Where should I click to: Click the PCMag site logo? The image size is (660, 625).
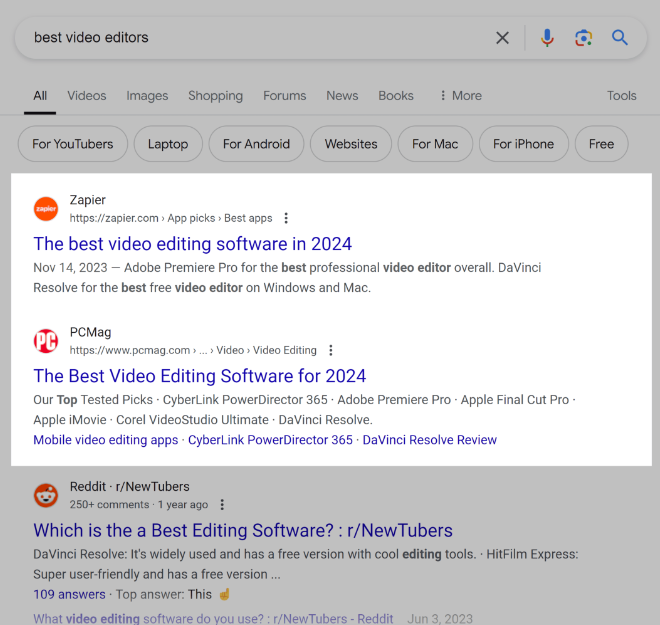pyautogui.click(x=46, y=341)
